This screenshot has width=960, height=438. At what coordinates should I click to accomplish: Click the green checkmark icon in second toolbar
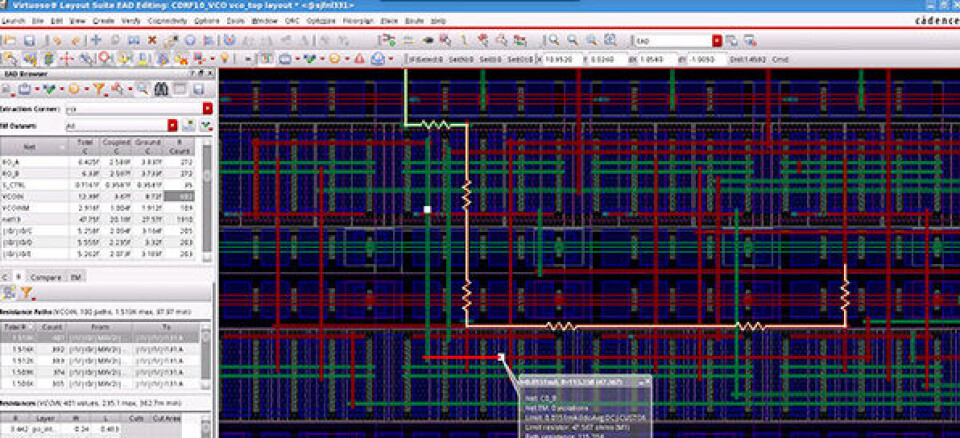[x=310, y=59]
